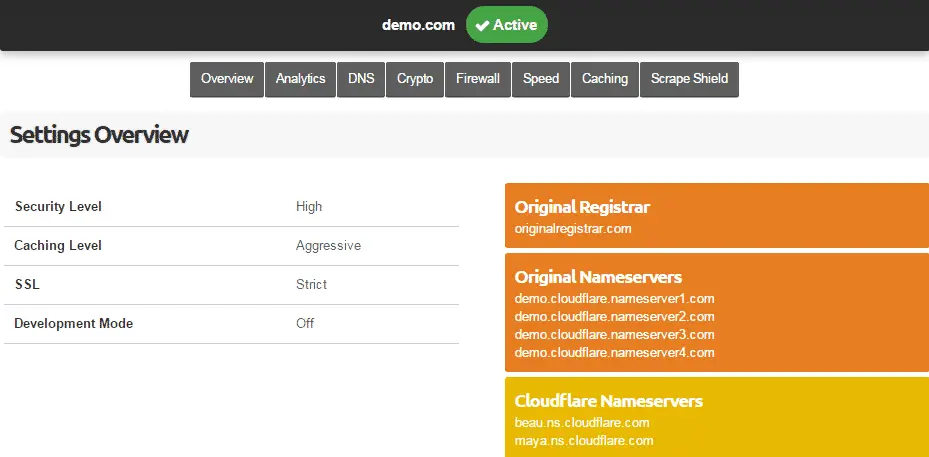This screenshot has width=929, height=457.
Task: Click the High security level value
Action: point(309,206)
